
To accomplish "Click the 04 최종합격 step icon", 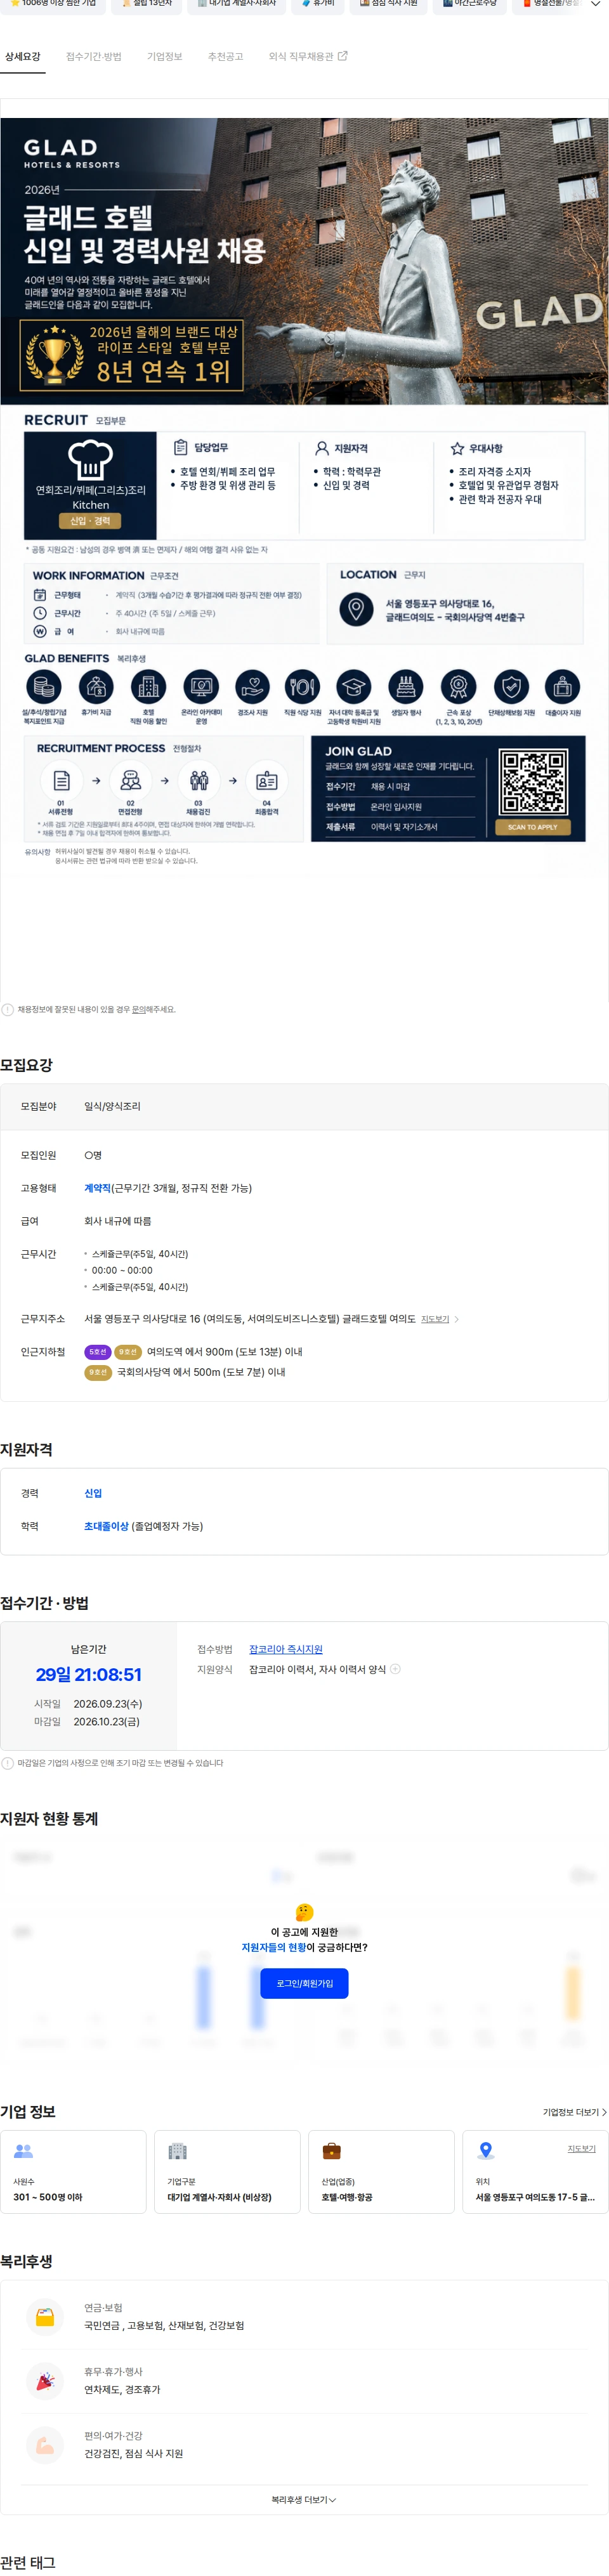I will [266, 780].
